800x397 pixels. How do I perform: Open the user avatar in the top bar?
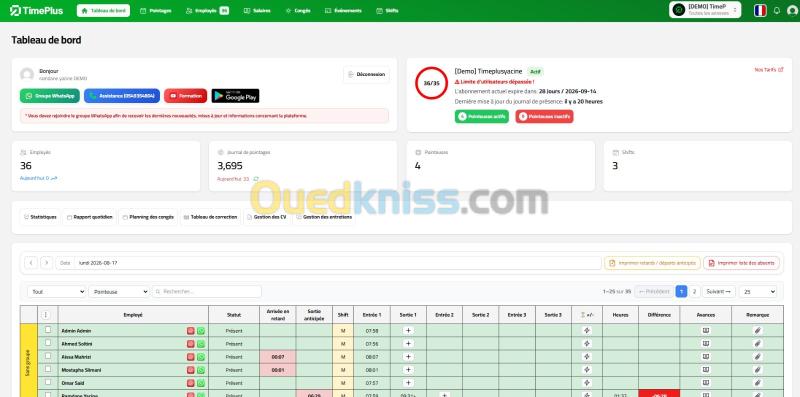click(x=792, y=10)
